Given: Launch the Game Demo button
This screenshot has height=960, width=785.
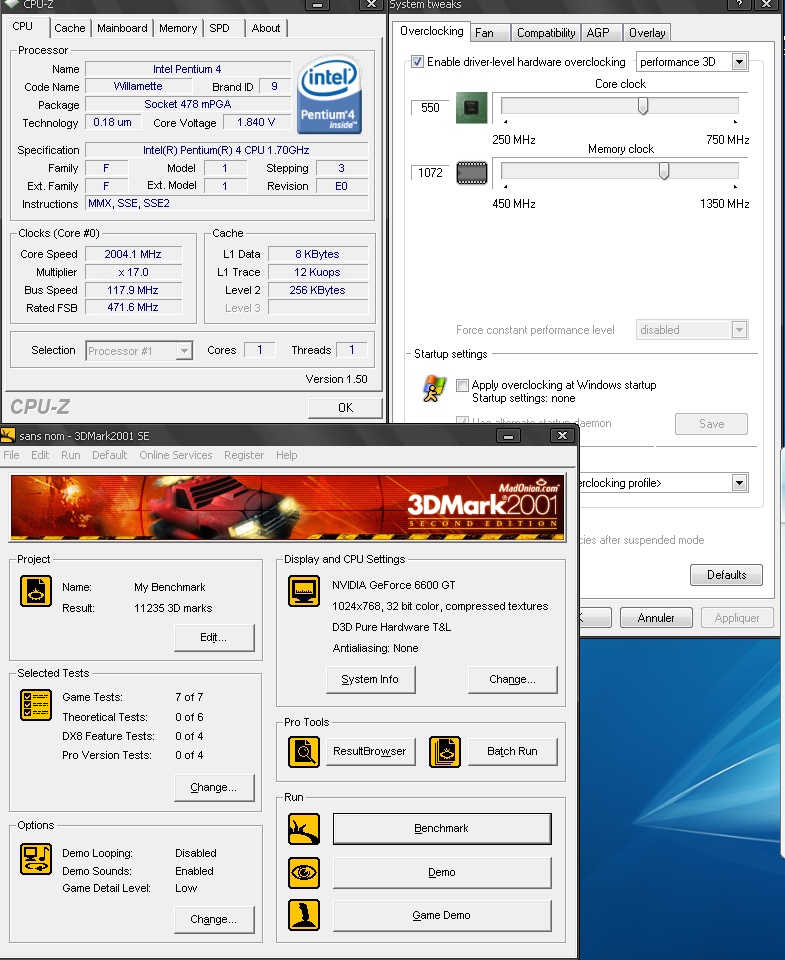Looking at the screenshot, I should click(442, 915).
